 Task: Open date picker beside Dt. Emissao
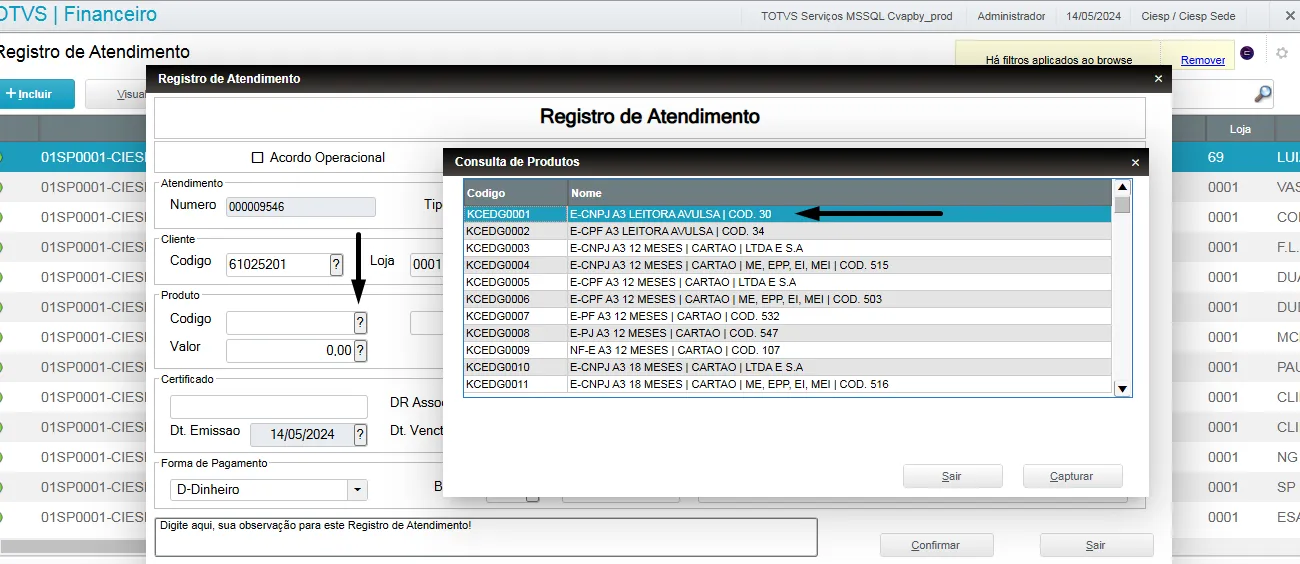(360, 434)
